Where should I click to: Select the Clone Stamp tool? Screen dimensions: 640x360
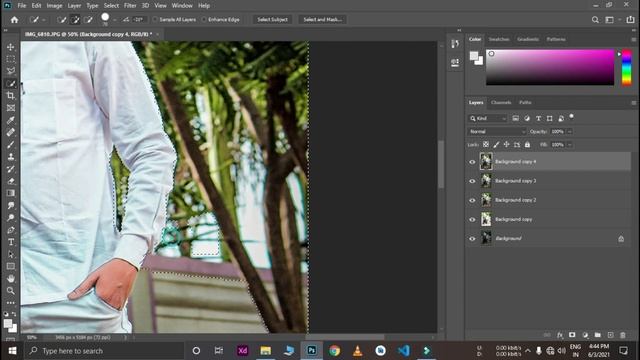coord(11,157)
